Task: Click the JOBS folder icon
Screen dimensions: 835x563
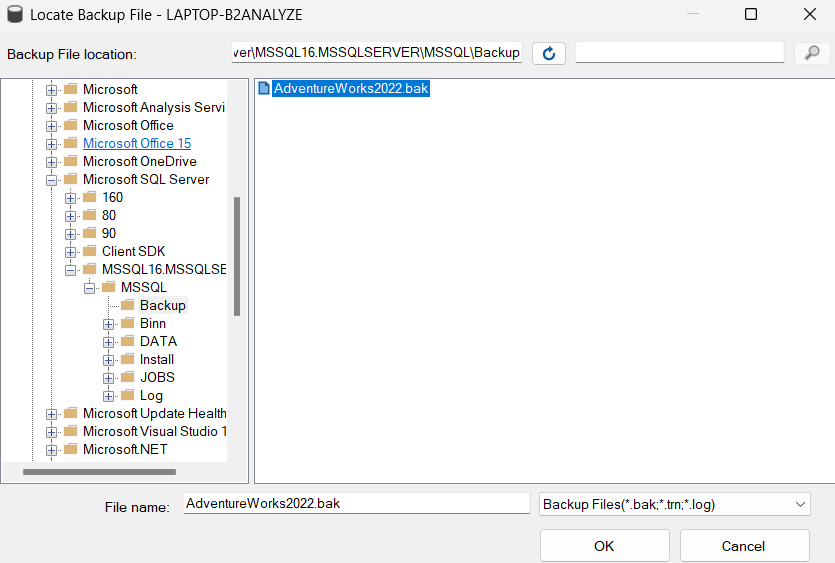Action: click(127, 377)
